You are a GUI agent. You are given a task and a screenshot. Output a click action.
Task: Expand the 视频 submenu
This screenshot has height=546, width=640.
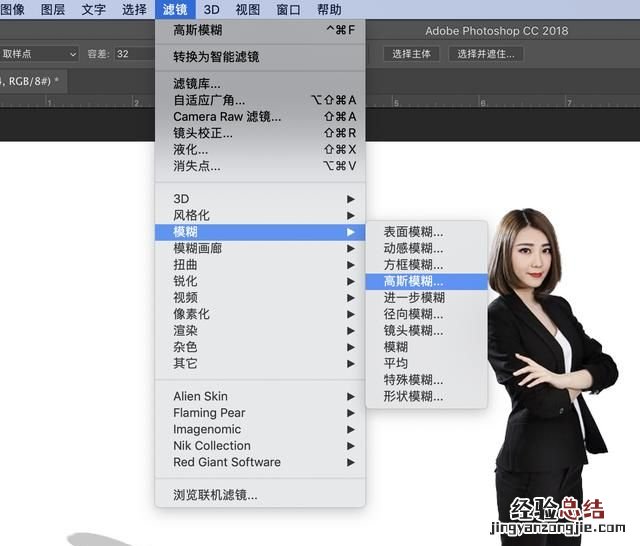tap(260, 297)
